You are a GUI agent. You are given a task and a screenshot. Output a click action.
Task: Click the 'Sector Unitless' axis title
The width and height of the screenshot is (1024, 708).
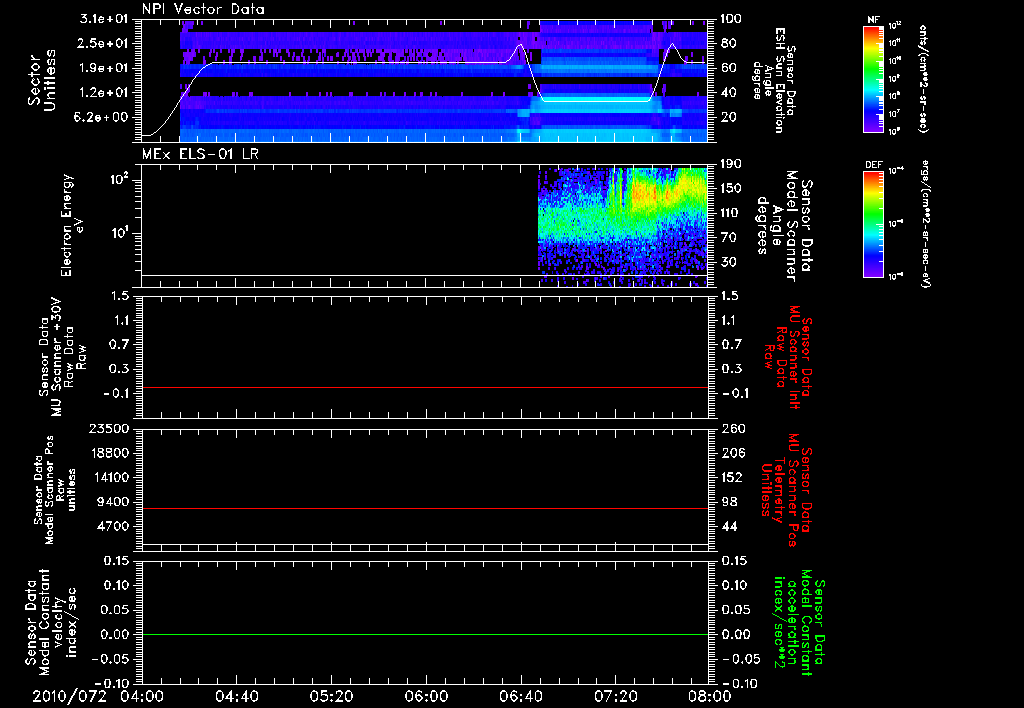(x=41, y=80)
